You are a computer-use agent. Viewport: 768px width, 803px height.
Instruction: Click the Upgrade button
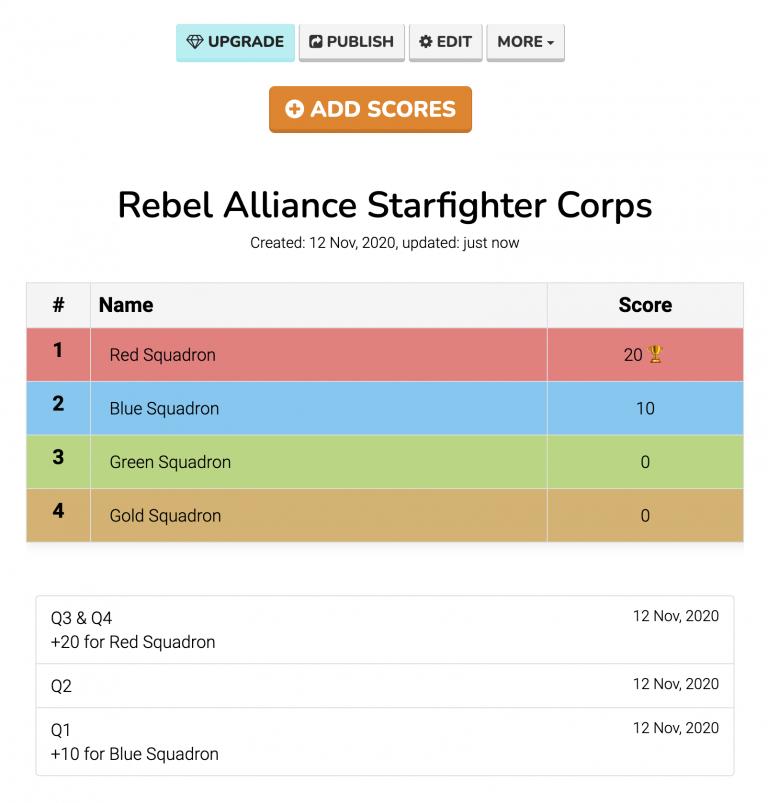coord(236,42)
